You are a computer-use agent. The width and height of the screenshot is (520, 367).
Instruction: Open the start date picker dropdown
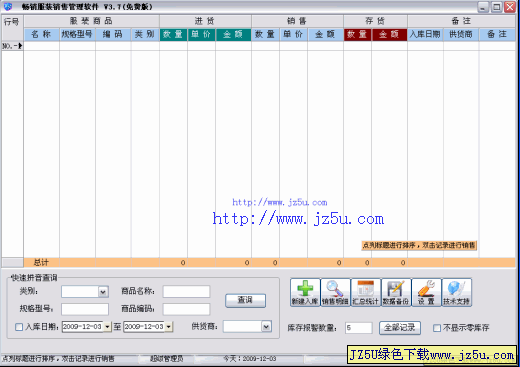point(107,327)
